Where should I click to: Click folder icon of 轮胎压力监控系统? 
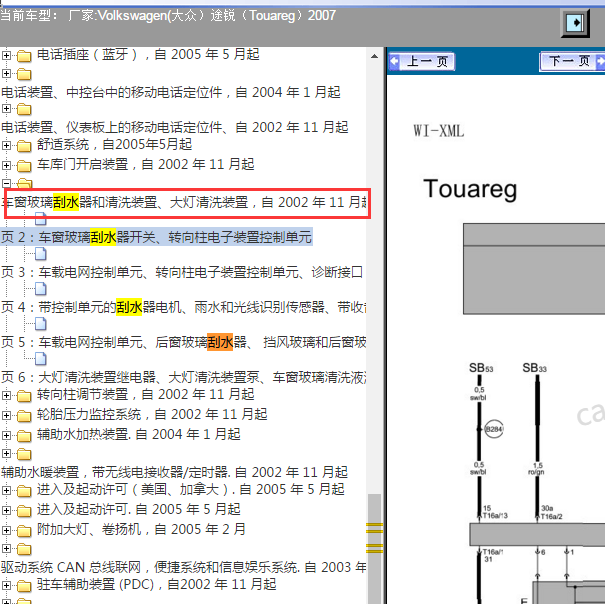tap(24, 416)
